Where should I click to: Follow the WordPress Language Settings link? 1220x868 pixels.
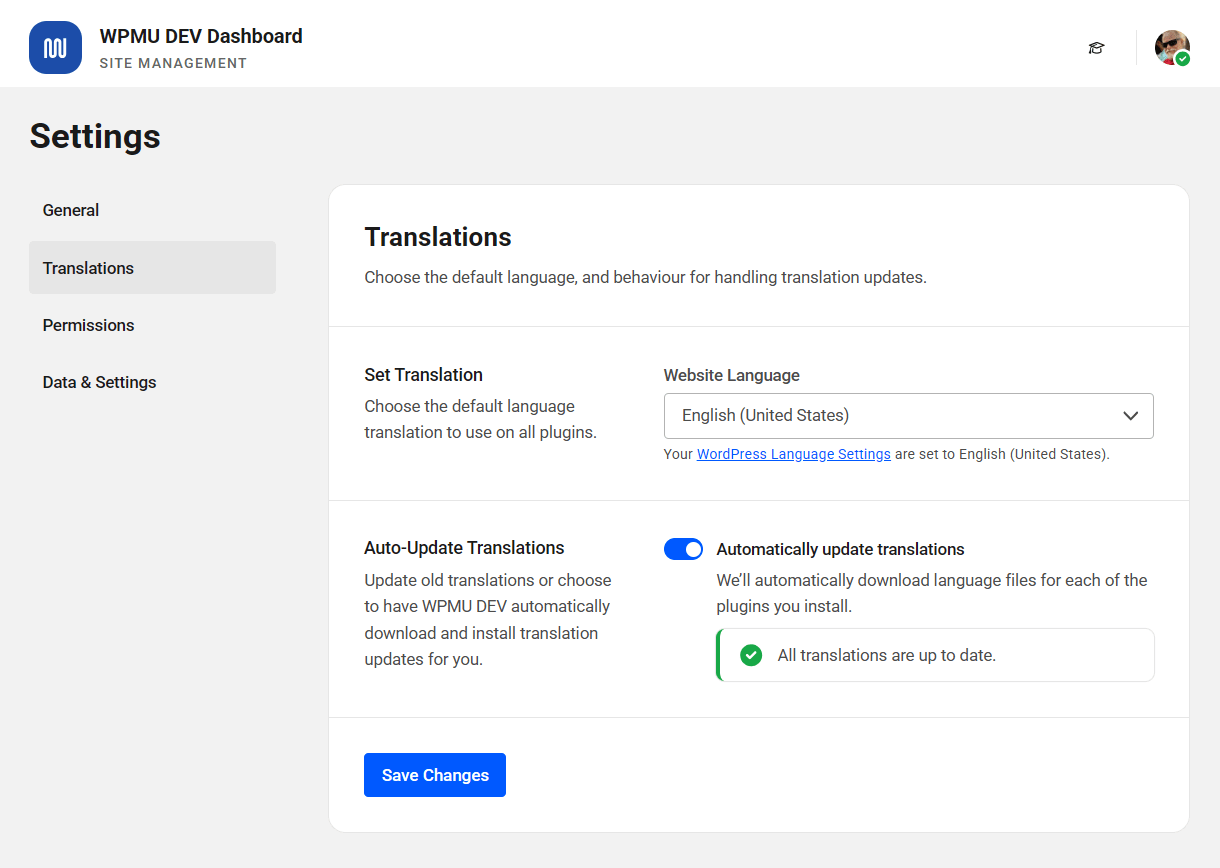pyautogui.click(x=794, y=454)
